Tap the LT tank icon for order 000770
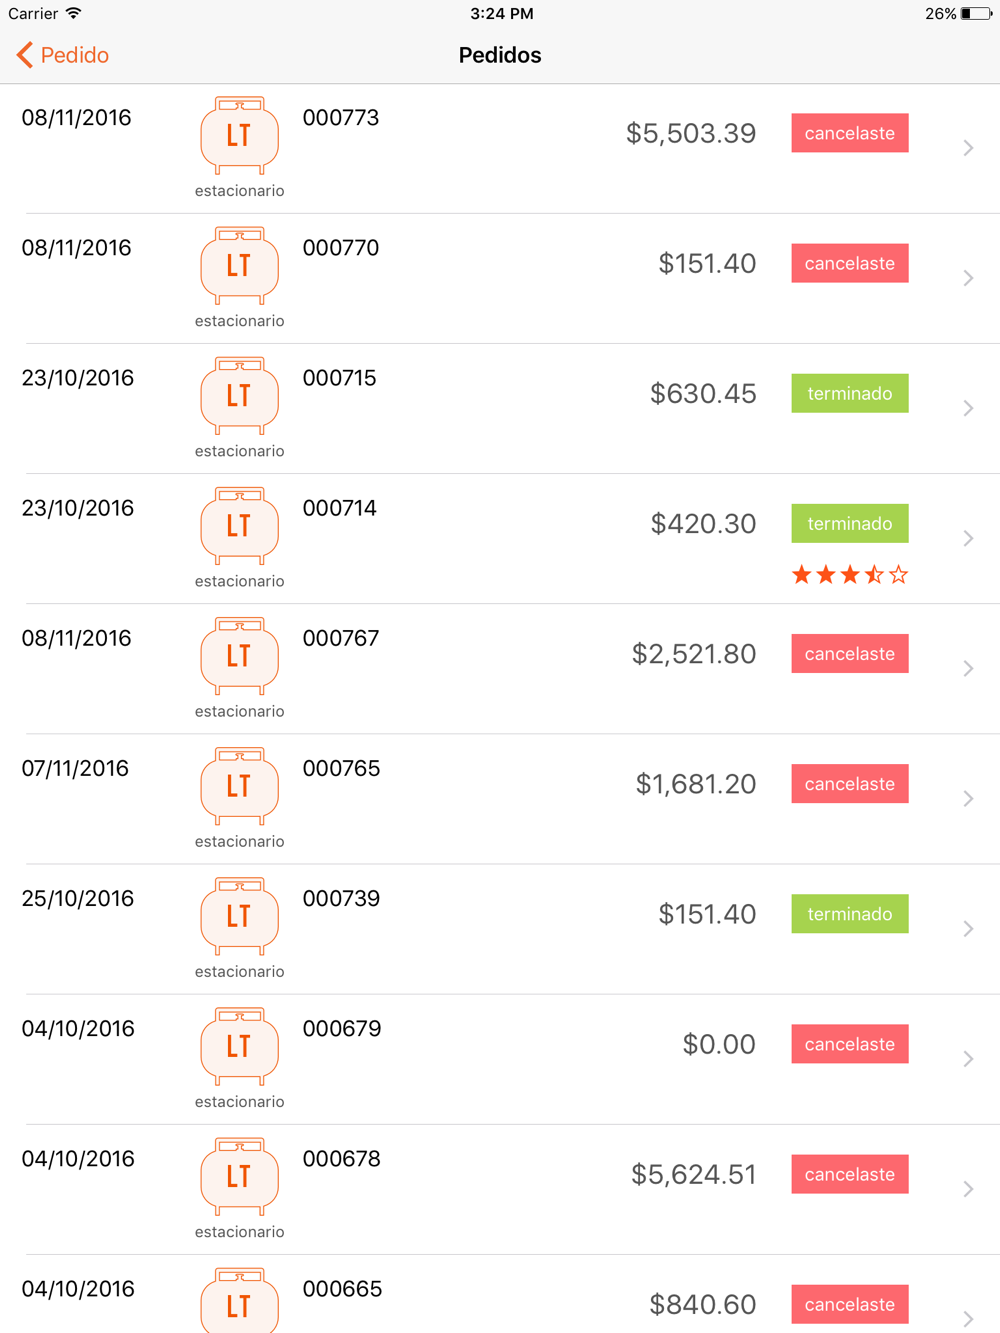Screen dimensions: 1000x1333 (239, 265)
